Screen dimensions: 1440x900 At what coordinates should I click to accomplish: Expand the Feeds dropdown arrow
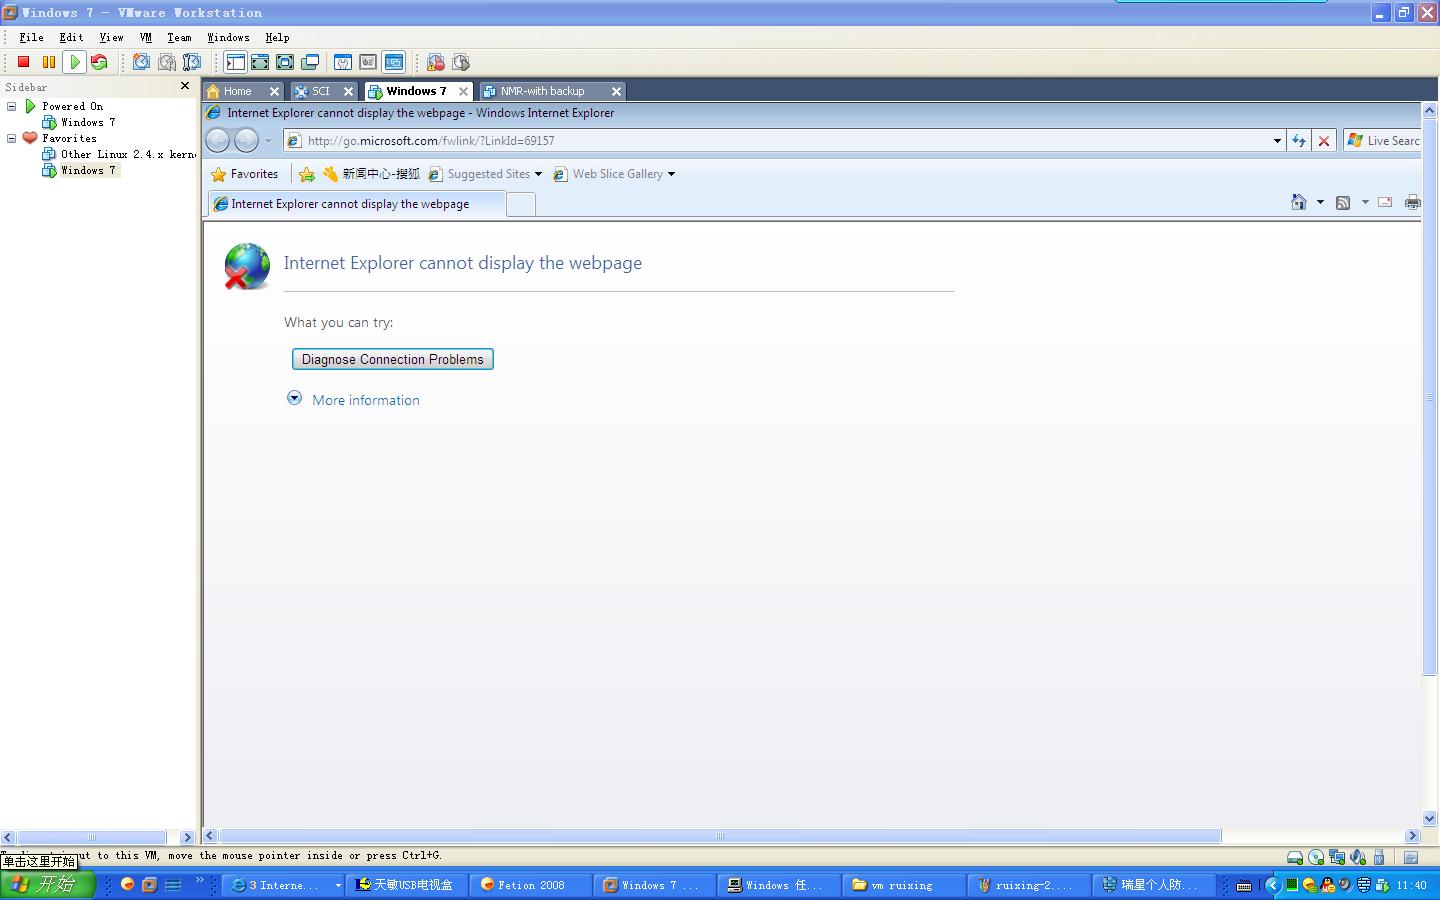(x=1365, y=202)
